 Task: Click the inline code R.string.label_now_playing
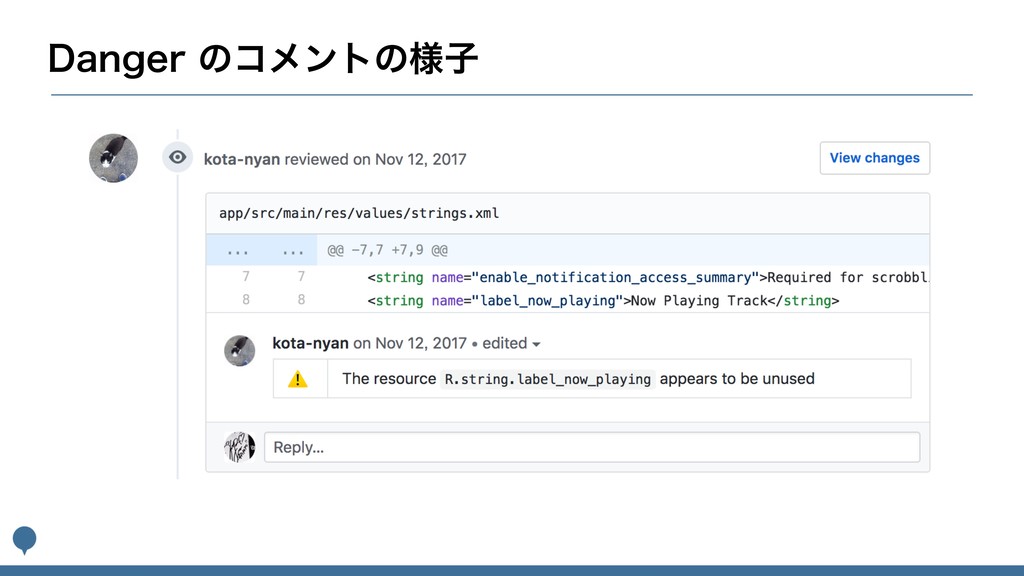548,379
